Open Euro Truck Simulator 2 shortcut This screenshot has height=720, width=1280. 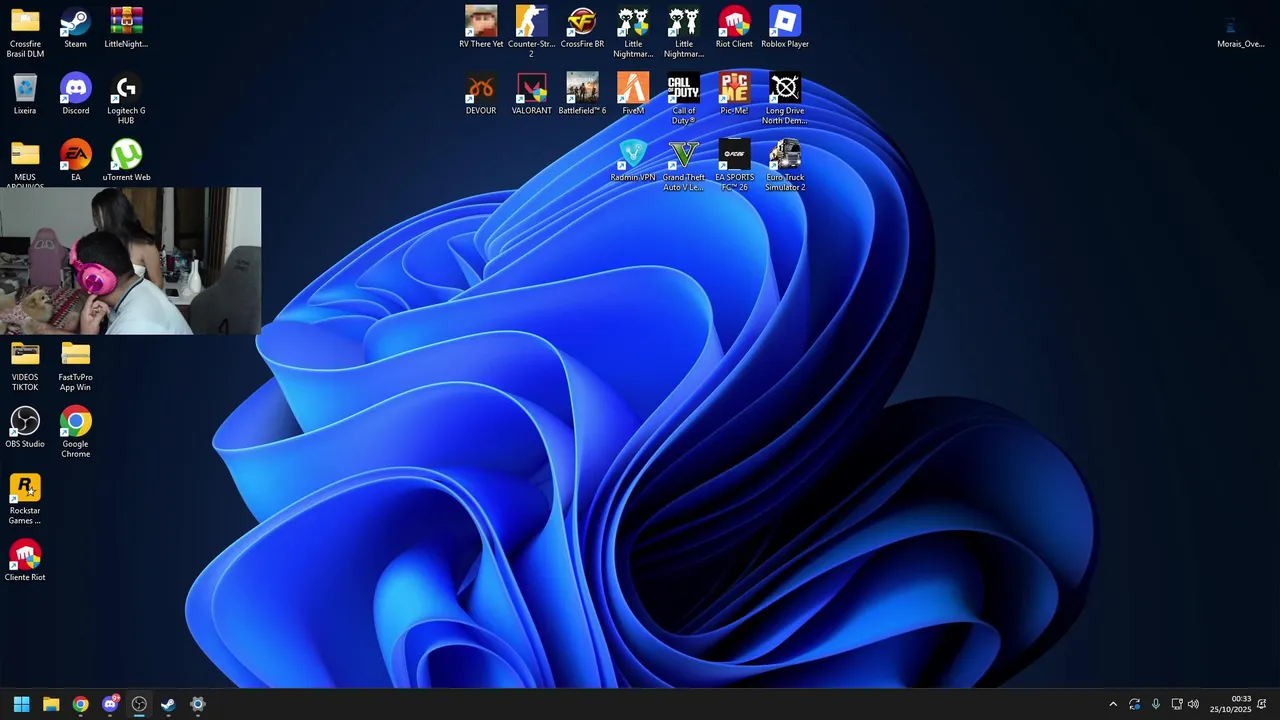[x=785, y=166]
